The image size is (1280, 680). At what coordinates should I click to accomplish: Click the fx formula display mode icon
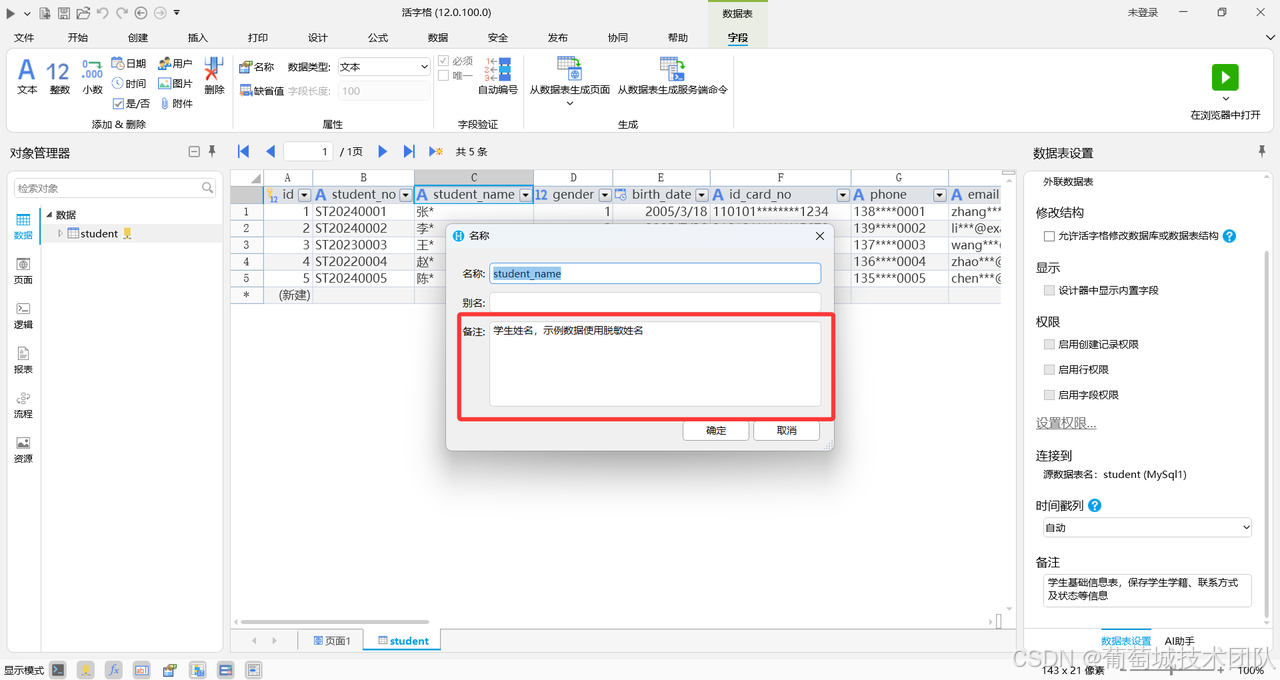tap(114, 670)
